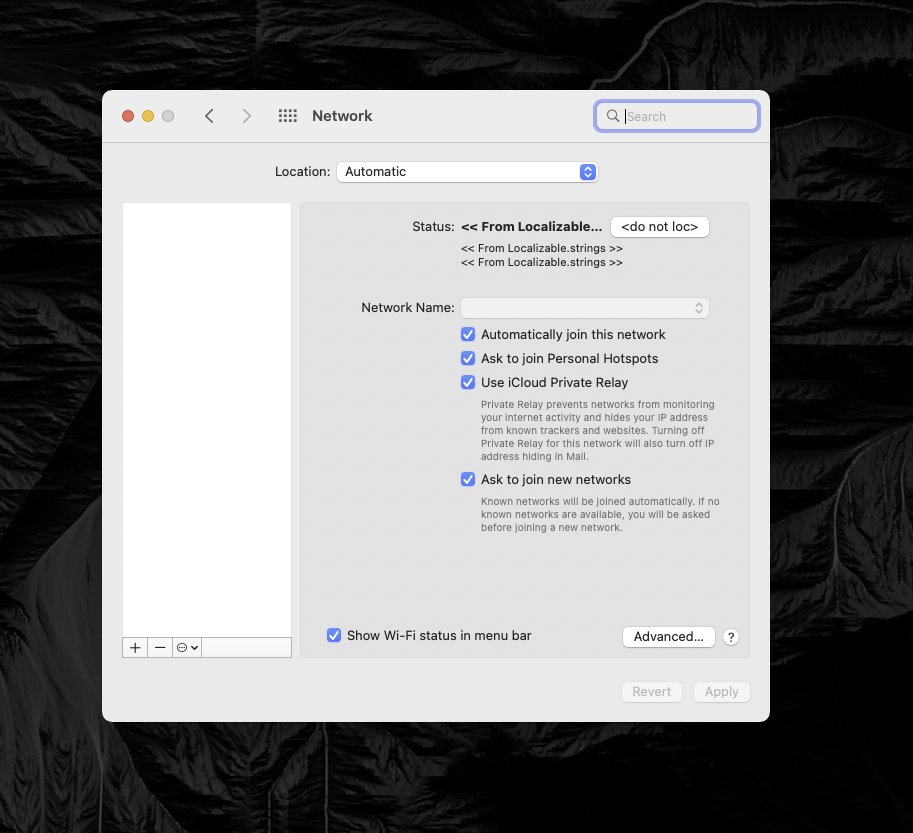Toggle Automatically join this network
The image size is (913, 833).
click(468, 334)
